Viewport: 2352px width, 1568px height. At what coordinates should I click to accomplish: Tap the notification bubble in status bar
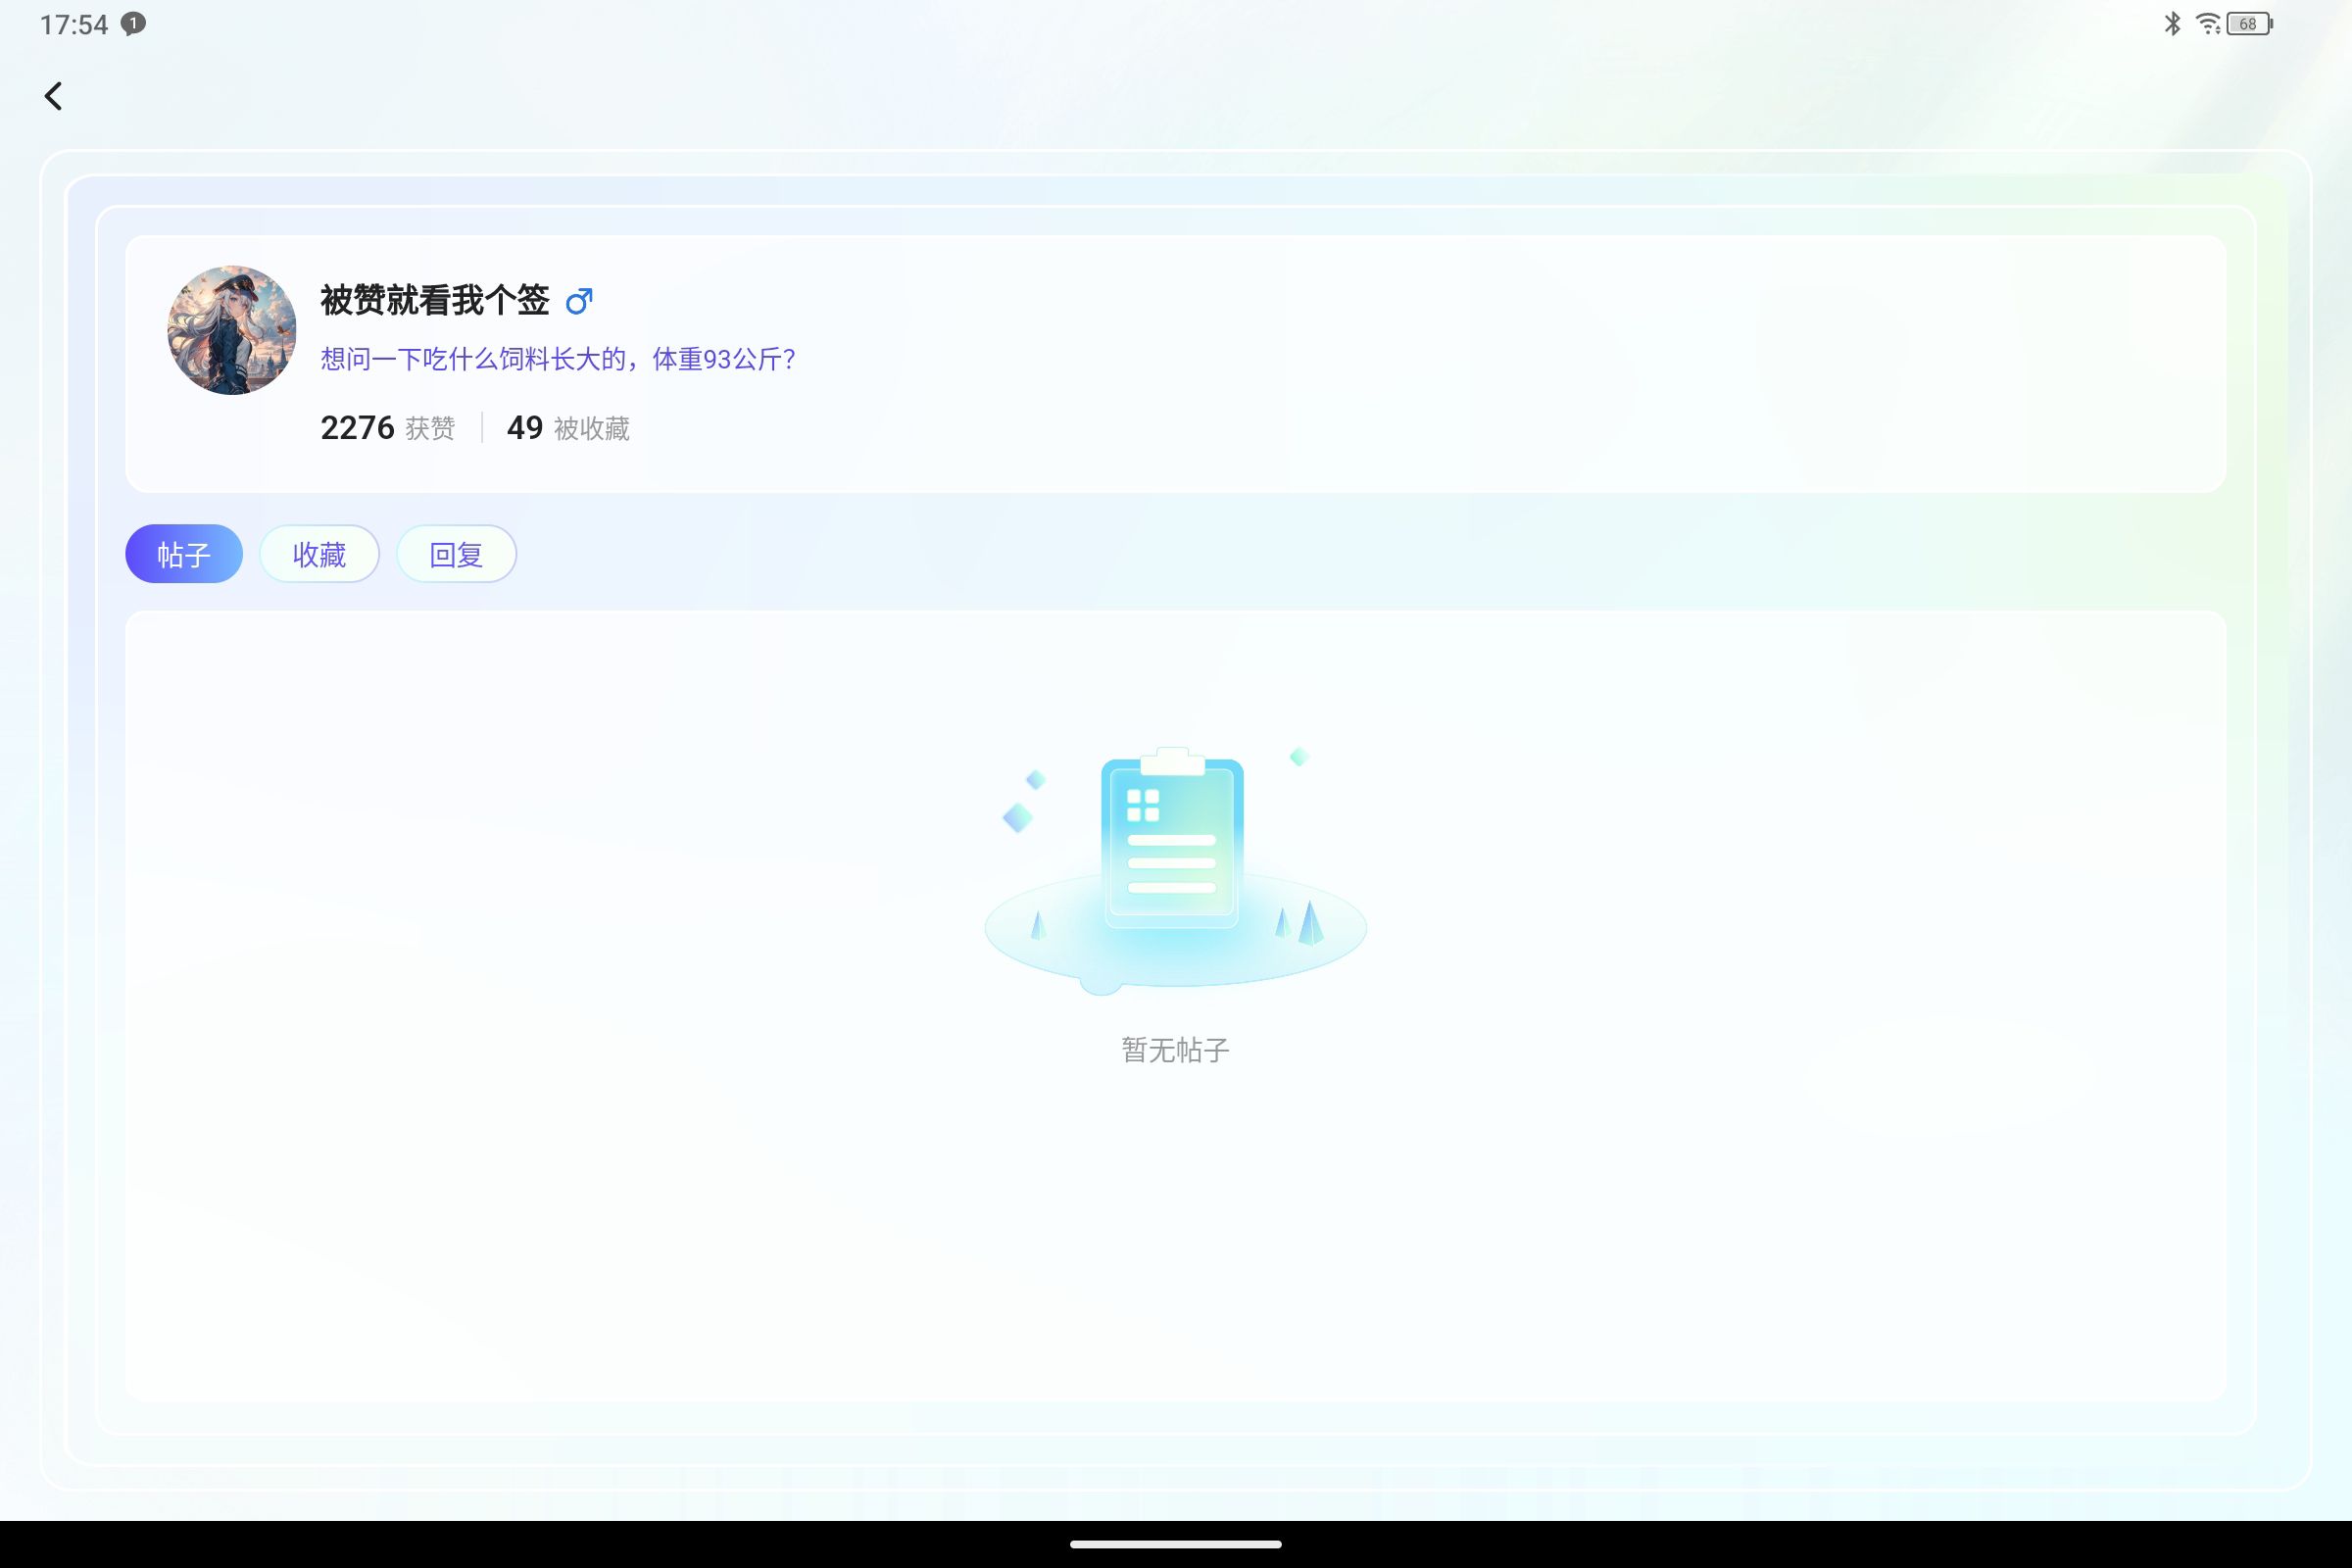pos(133,23)
